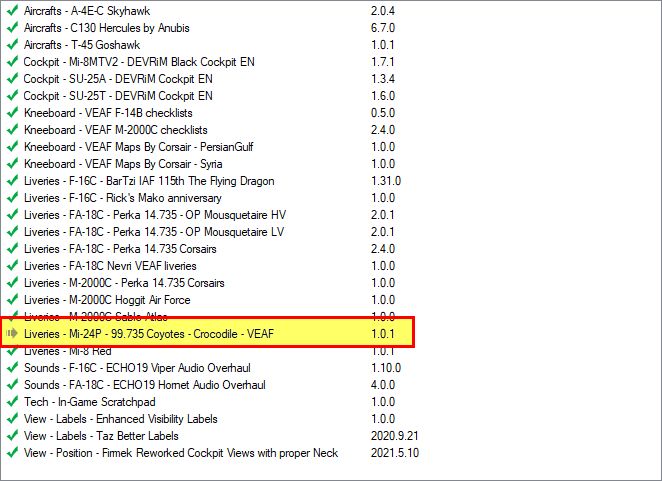
Task: Click version 4.0.0 of Hornet Audio Overhaul
Action: pos(383,385)
